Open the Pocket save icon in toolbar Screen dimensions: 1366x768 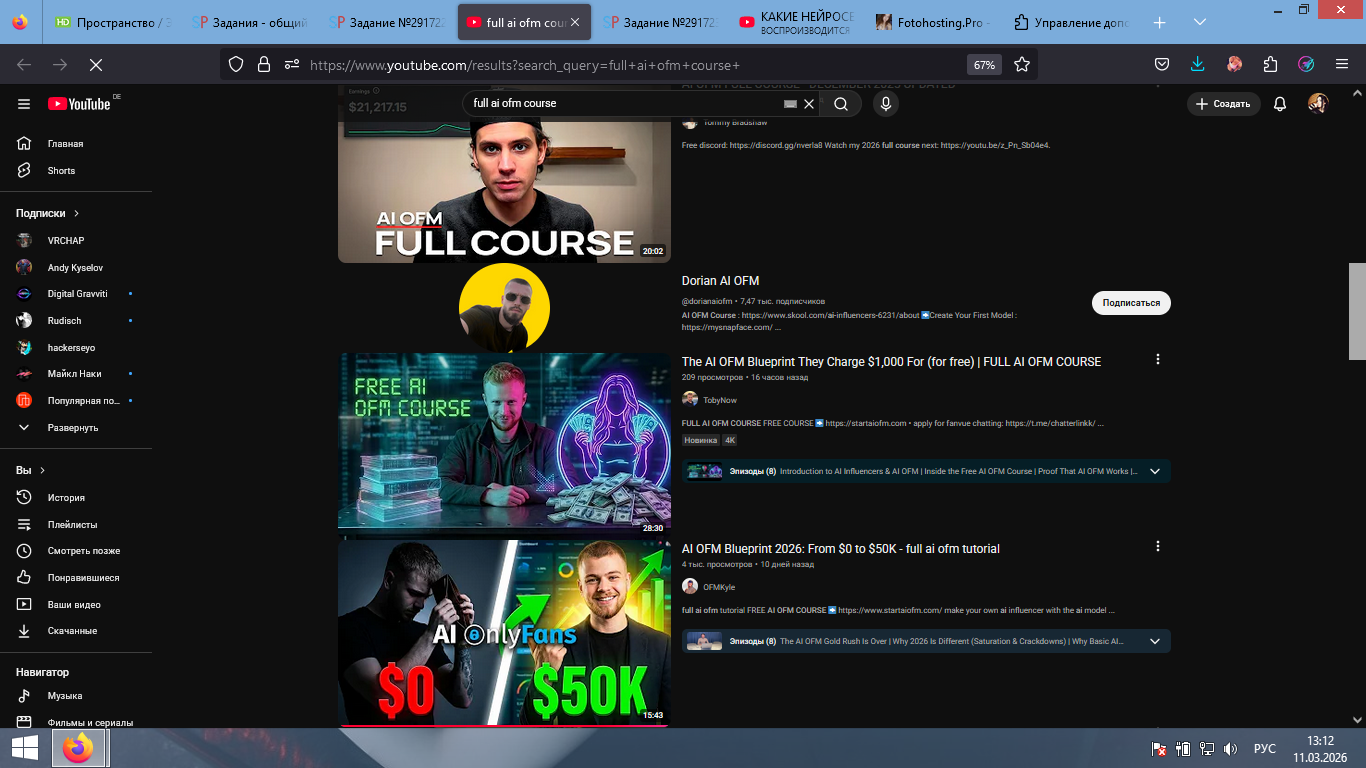pos(1162,64)
